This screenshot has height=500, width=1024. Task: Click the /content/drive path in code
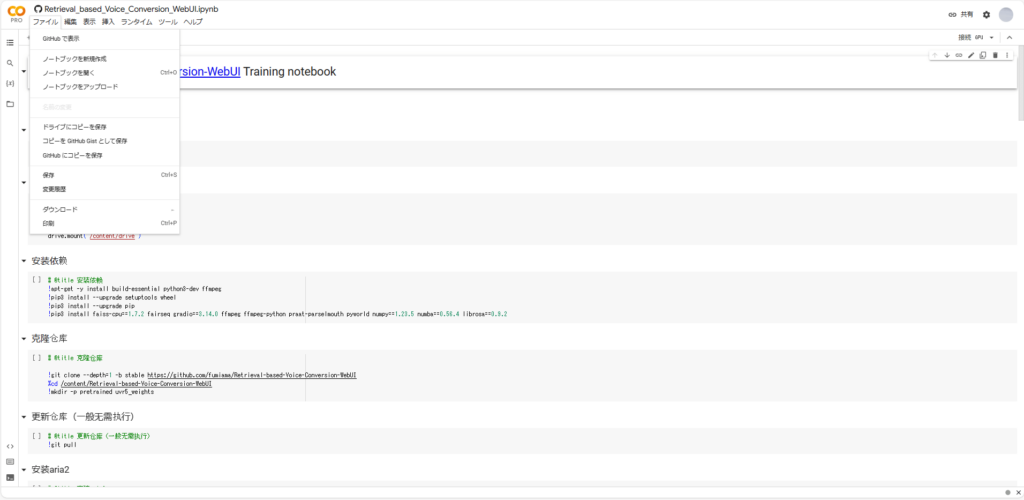[112, 236]
